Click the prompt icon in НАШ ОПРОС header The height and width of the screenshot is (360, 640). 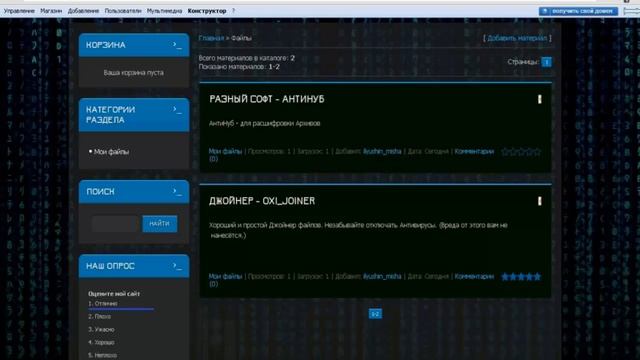point(177,266)
